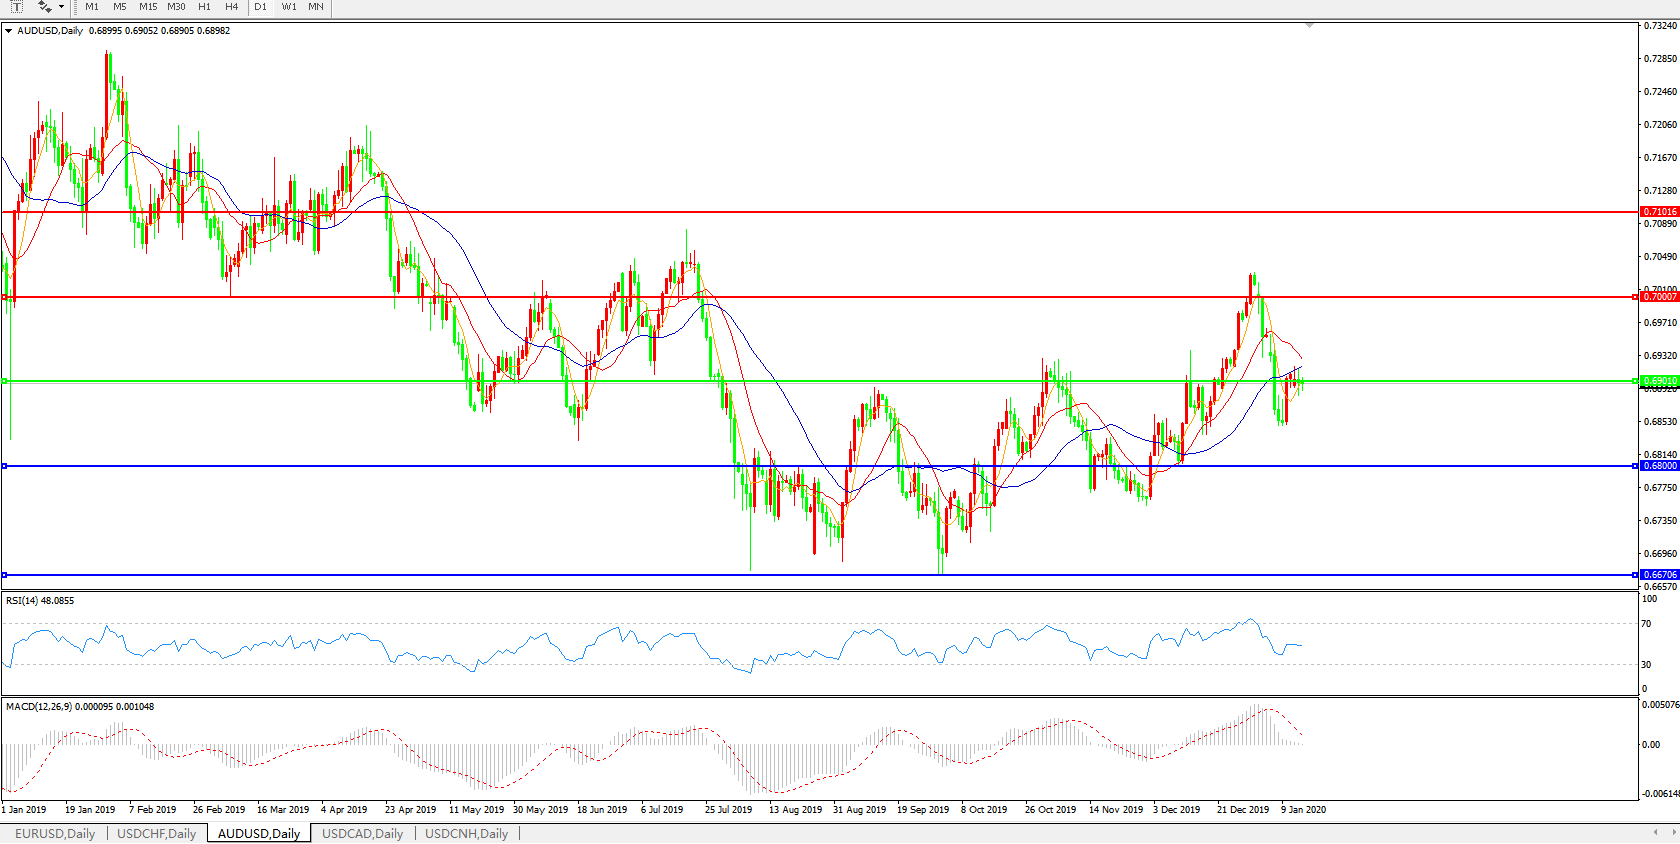Click the gray chart shift marker triangle
This screenshot has width=1680, height=844.
coord(1309,26)
